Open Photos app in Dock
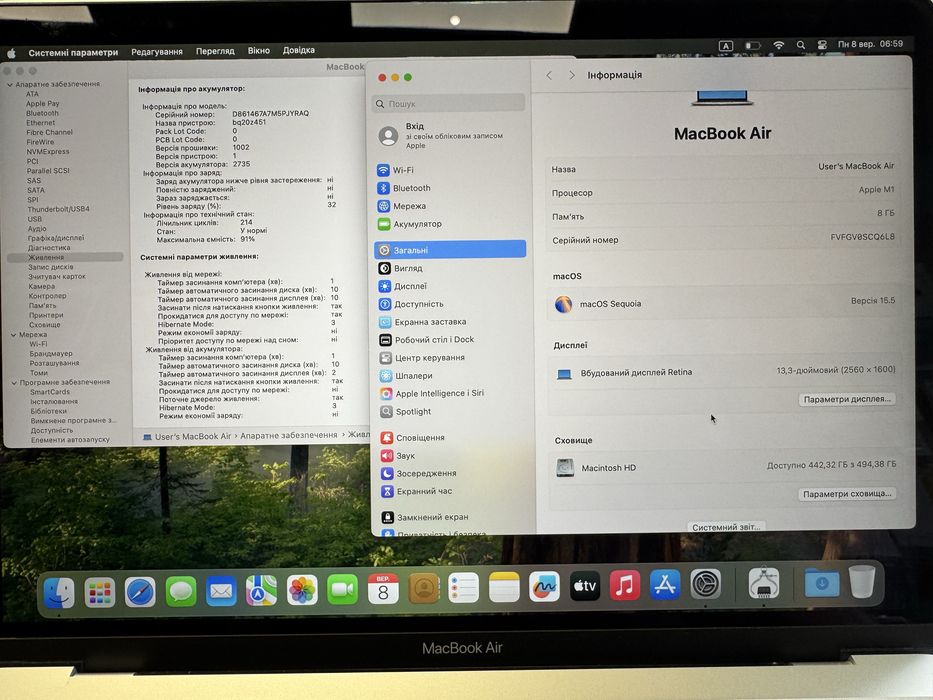The height and width of the screenshot is (700, 933). pos(302,590)
